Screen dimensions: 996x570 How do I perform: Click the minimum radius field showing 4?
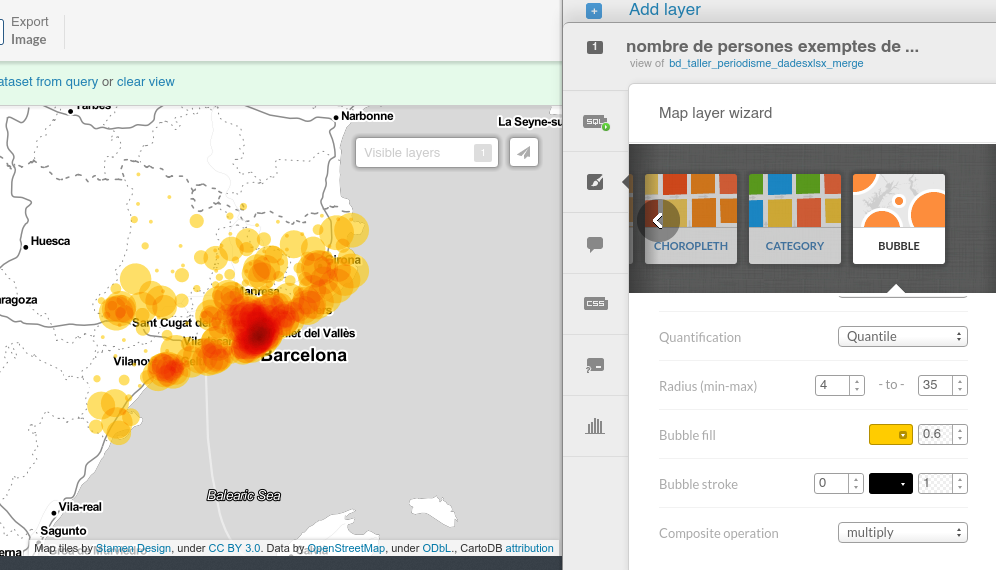click(x=832, y=385)
